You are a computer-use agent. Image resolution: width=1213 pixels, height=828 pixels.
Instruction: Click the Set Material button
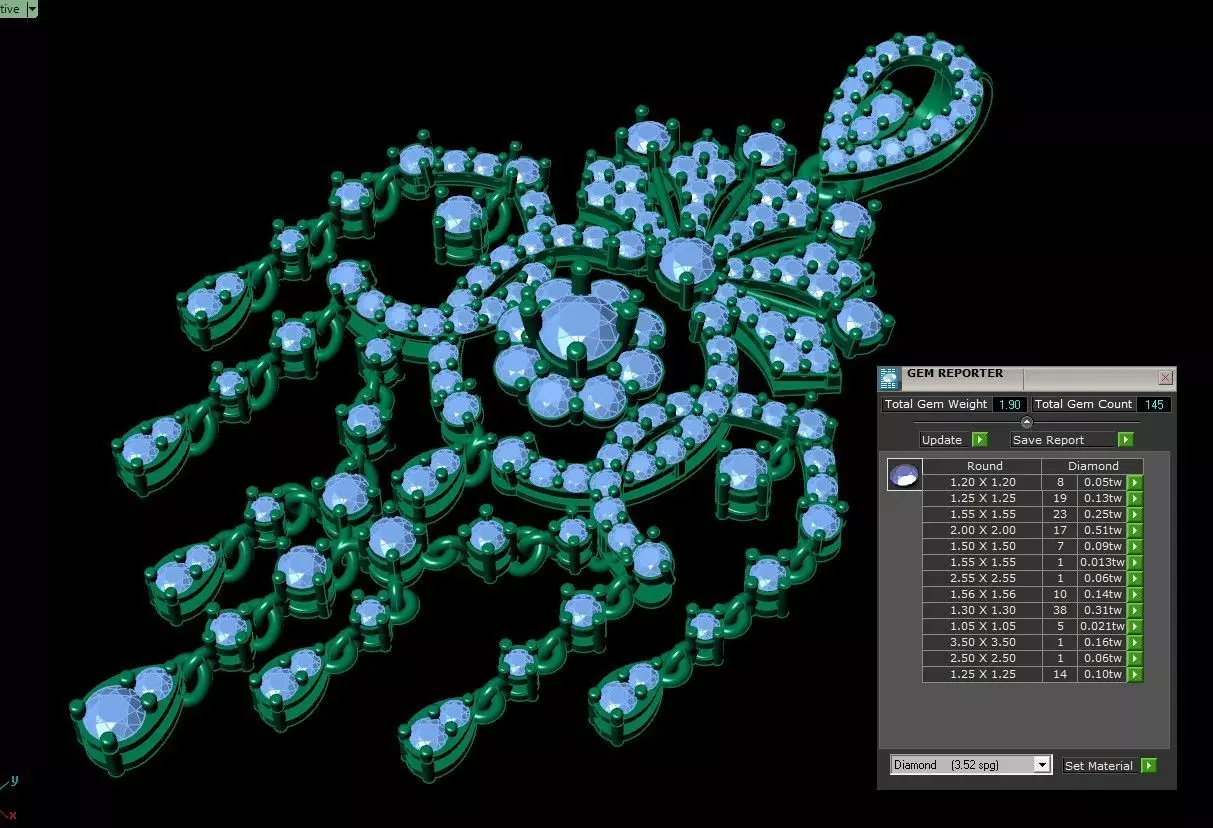[1099, 765]
